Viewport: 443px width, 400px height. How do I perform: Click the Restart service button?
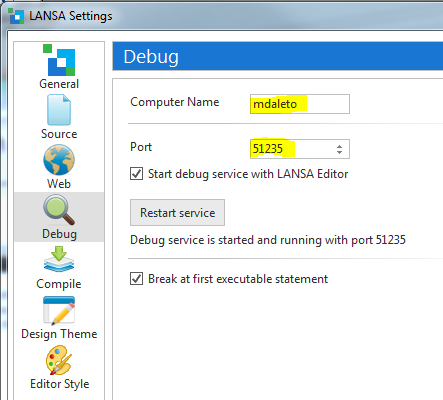(x=177, y=213)
